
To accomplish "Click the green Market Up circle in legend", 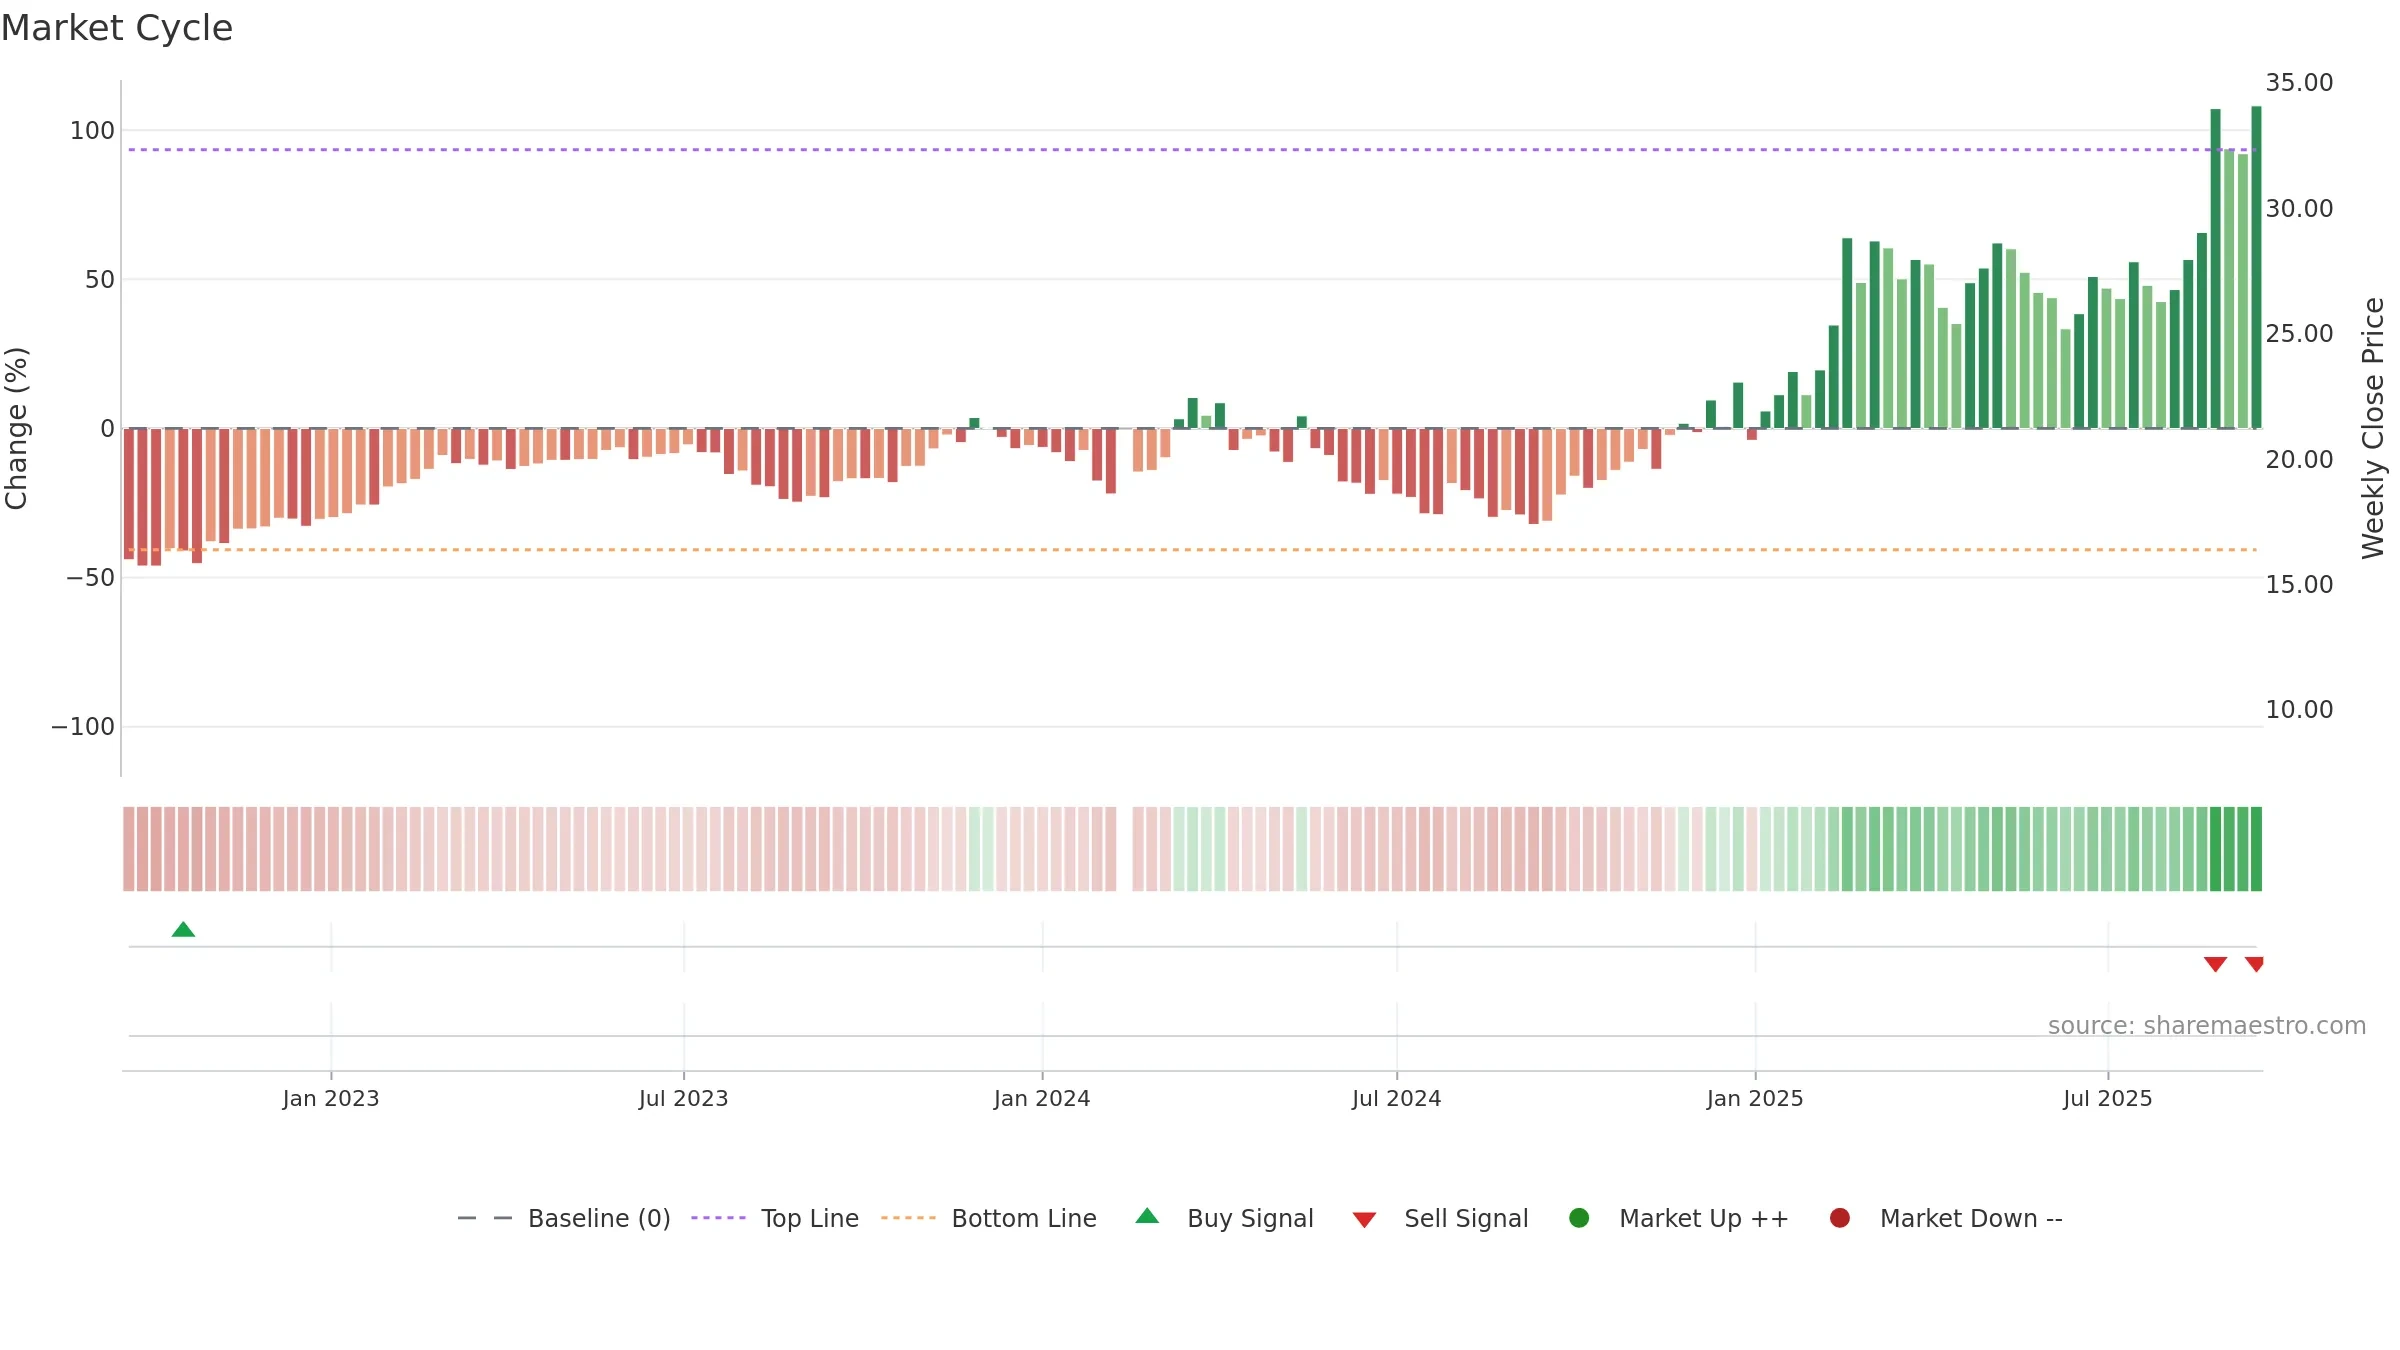I will click(1579, 1218).
